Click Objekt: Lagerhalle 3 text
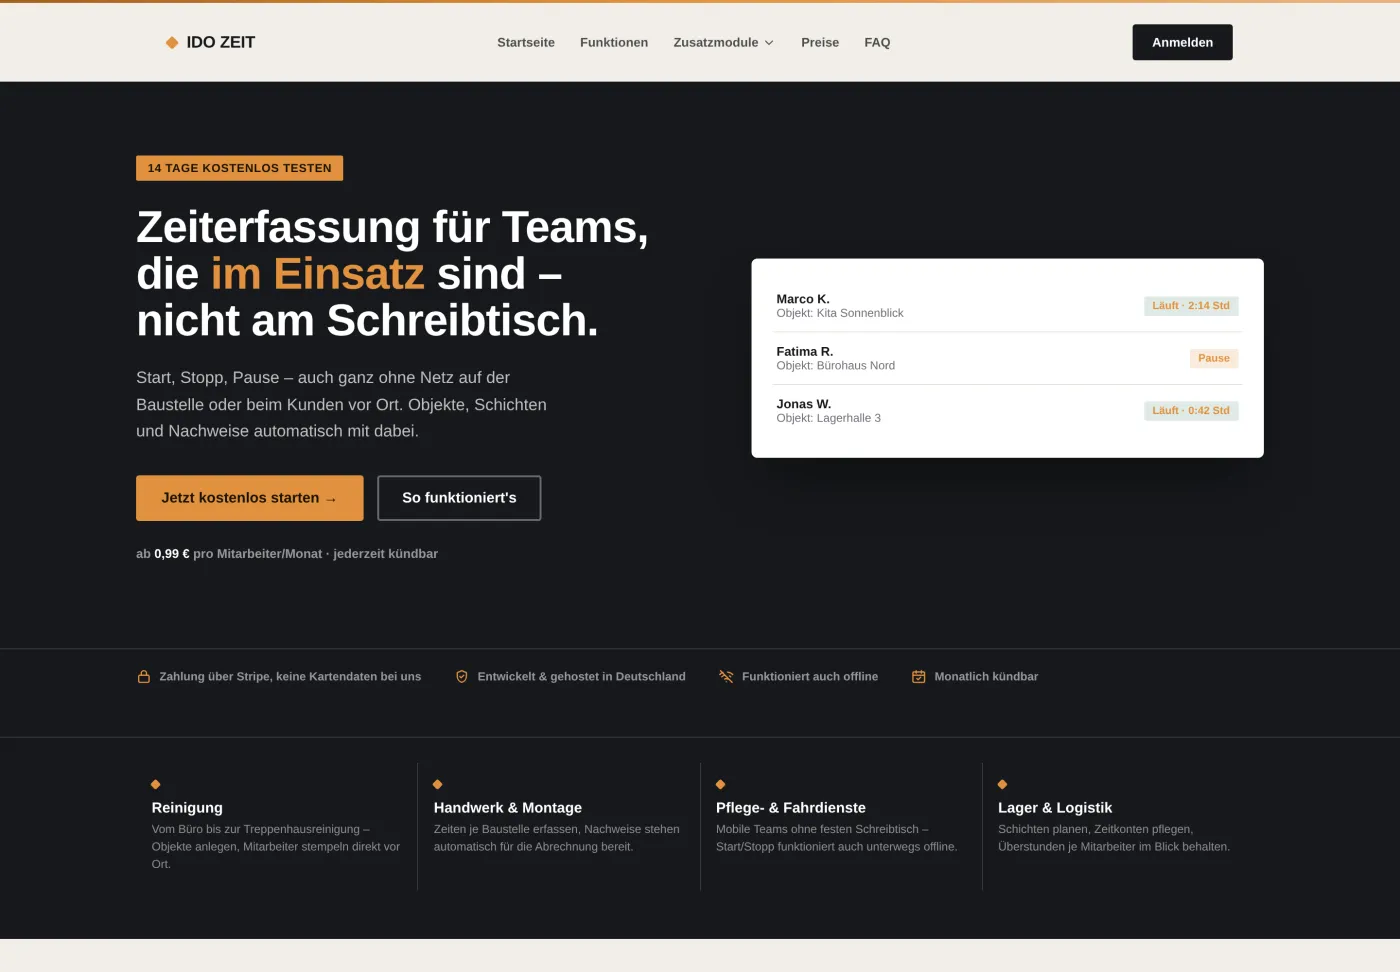This screenshot has height=972, width=1400. coord(829,418)
